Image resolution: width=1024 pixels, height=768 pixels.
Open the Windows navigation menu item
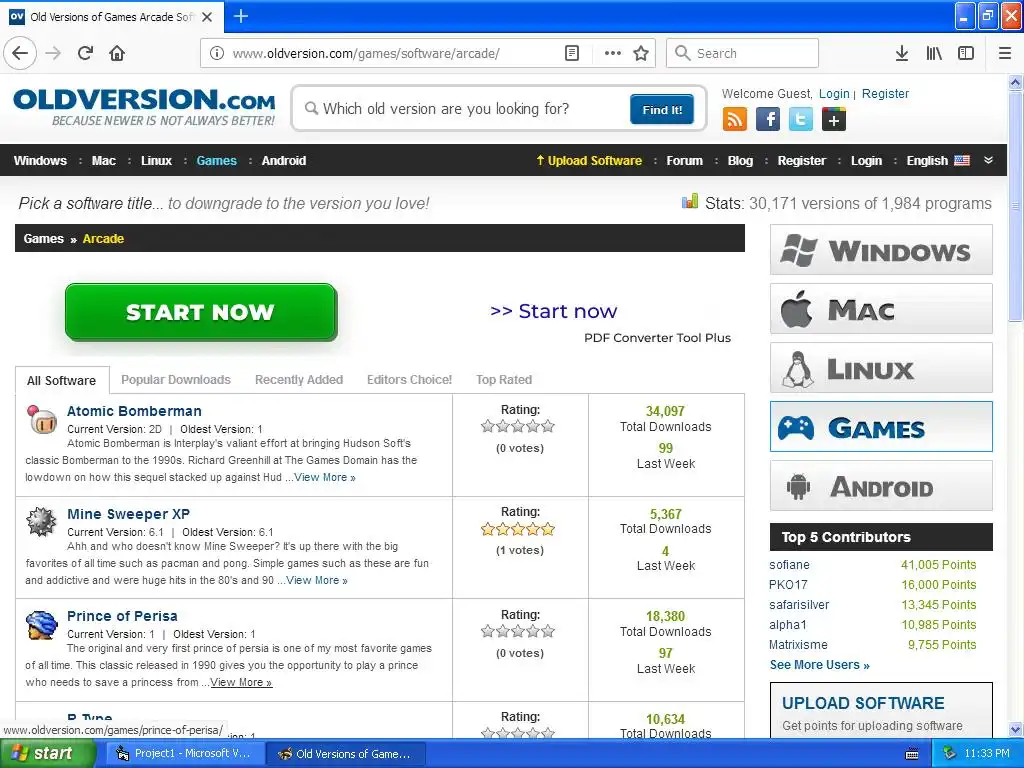(x=40, y=161)
